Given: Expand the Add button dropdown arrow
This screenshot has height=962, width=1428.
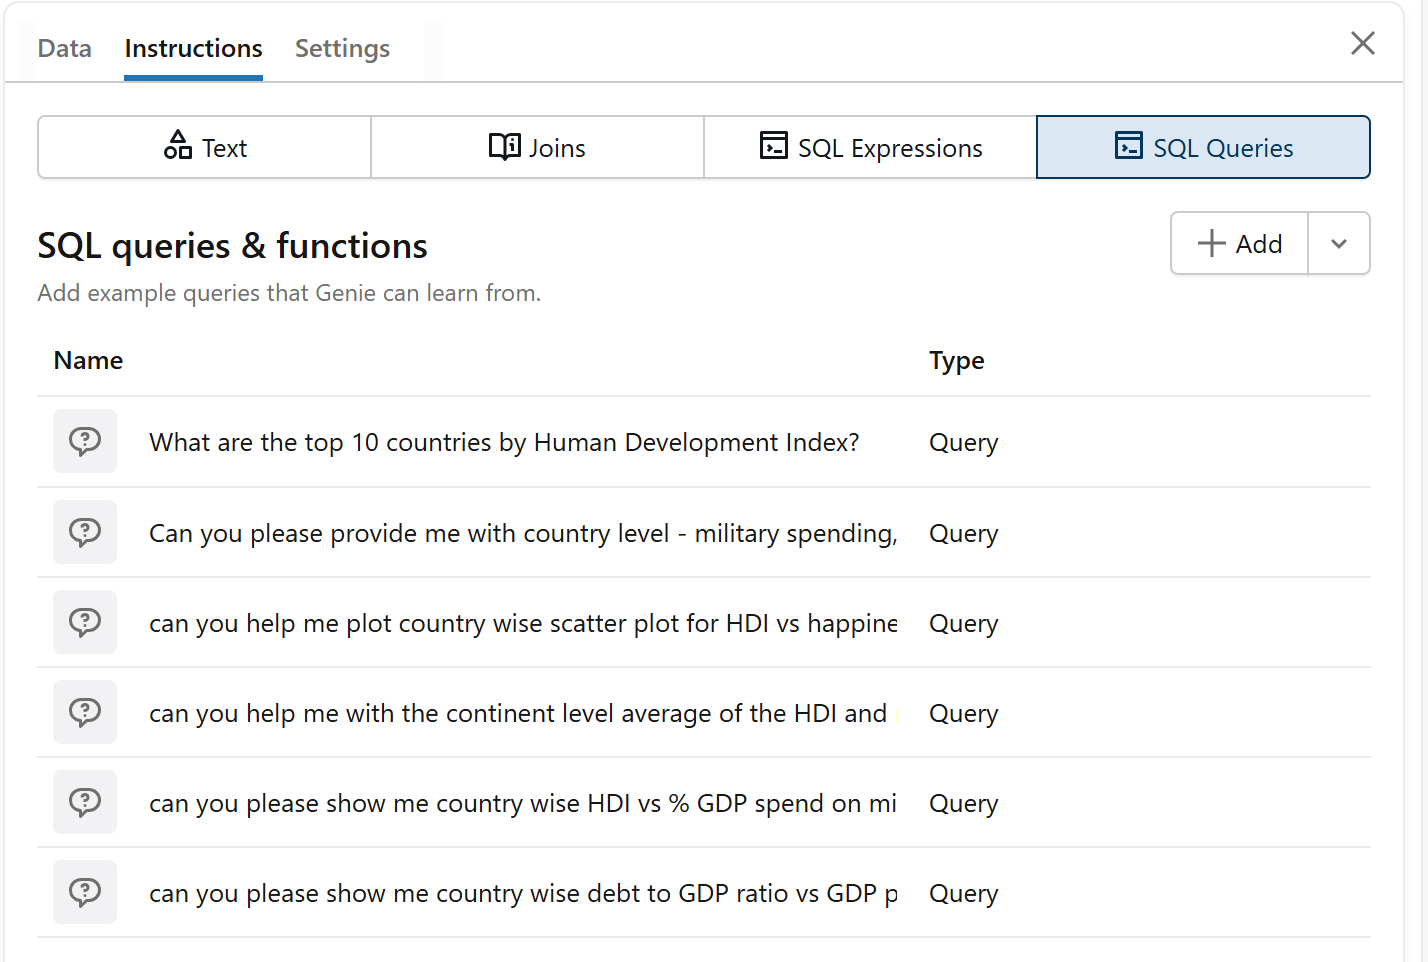Looking at the screenshot, I should [x=1338, y=243].
